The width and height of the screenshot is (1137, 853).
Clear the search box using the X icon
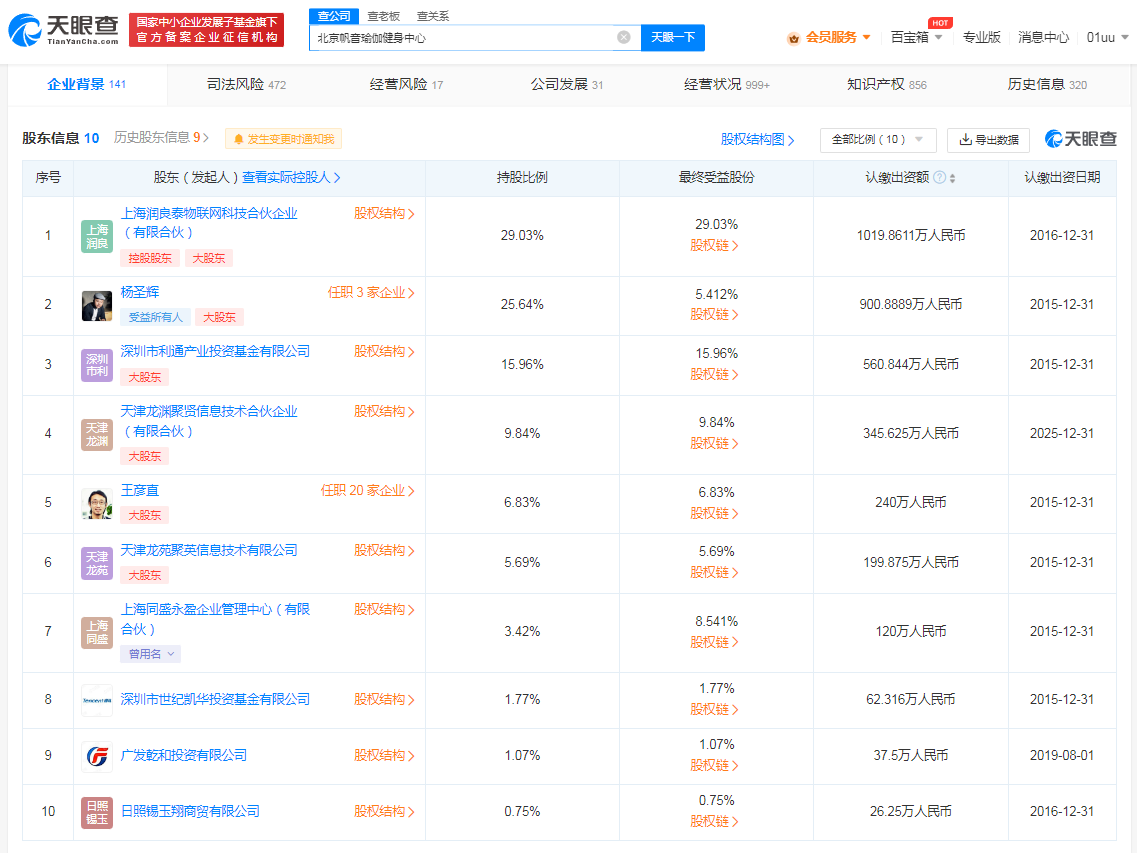624,37
